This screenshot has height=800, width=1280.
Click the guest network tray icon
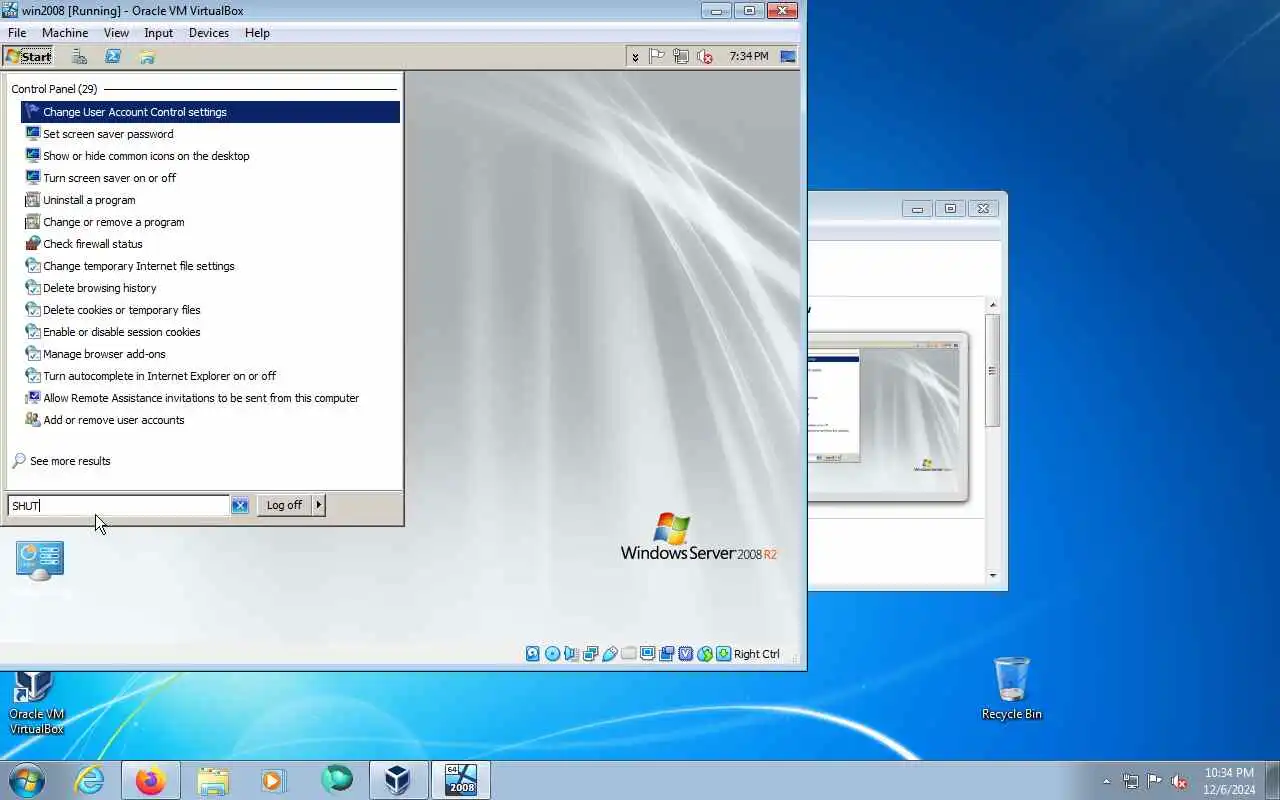pyautogui.click(x=681, y=57)
